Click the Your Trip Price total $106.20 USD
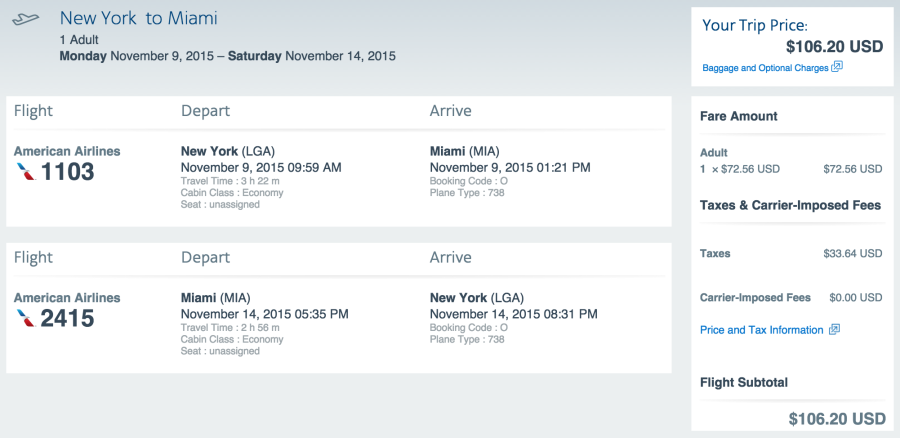The image size is (900, 438). point(835,46)
